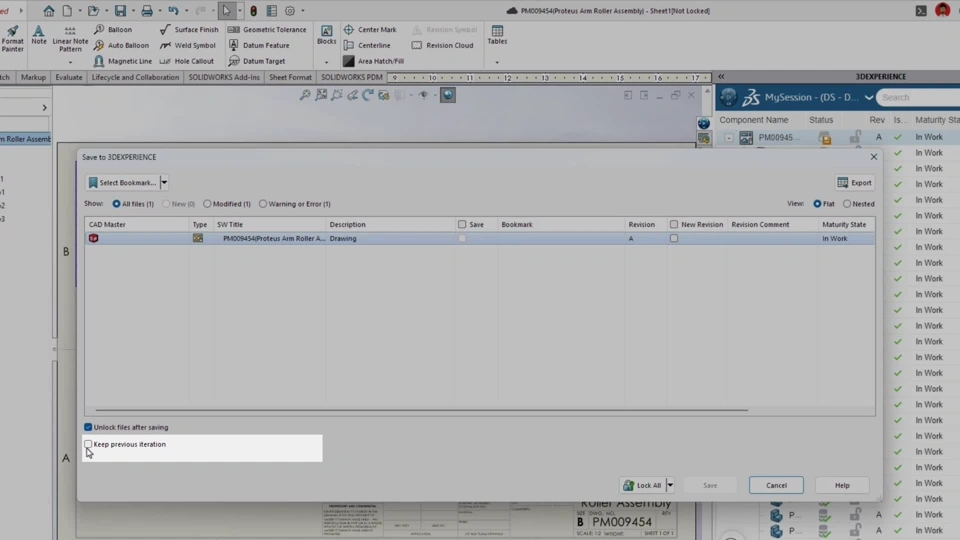Expand Linear Note Pattern dropdown arrow
The height and width of the screenshot is (540, 960).
pyautogui.click(x=70, y=62)
